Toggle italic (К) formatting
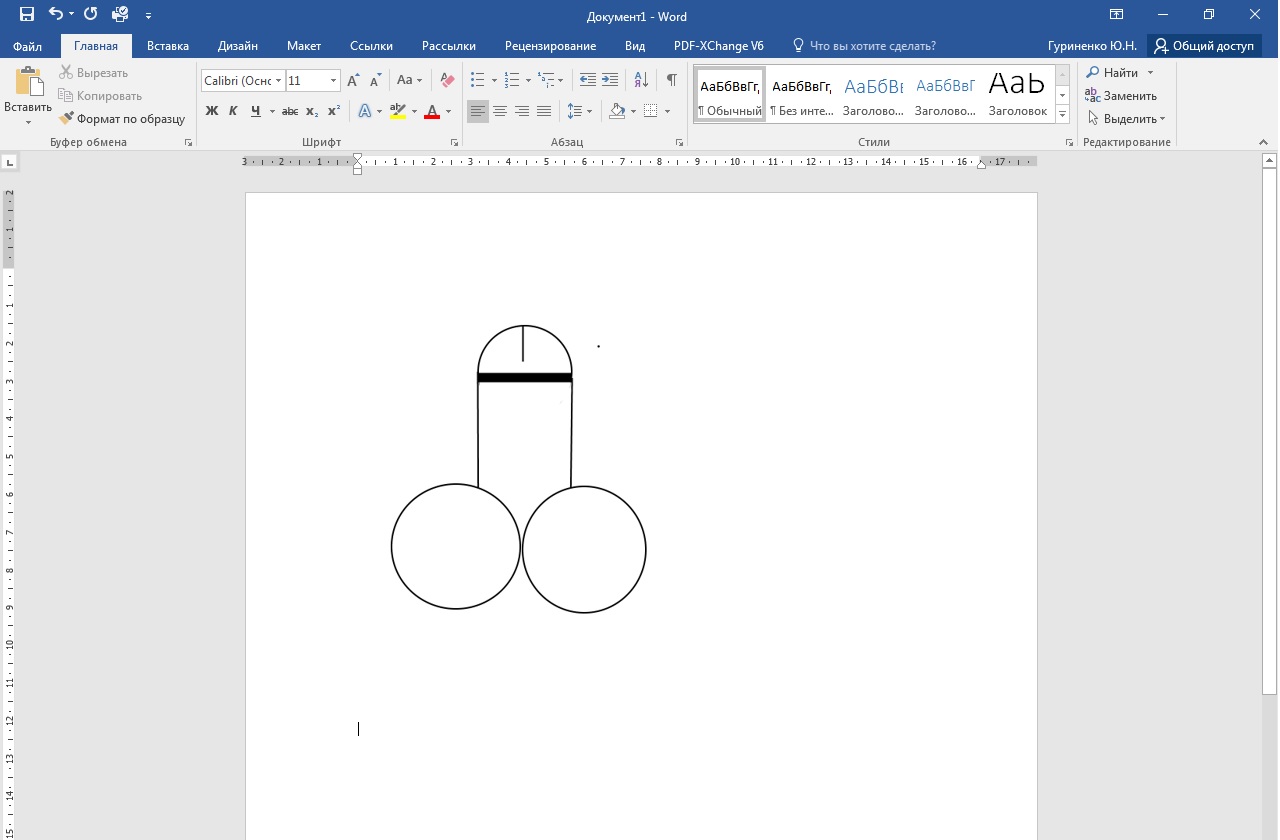Viewport: 1280px width, 840px height. 233,111
